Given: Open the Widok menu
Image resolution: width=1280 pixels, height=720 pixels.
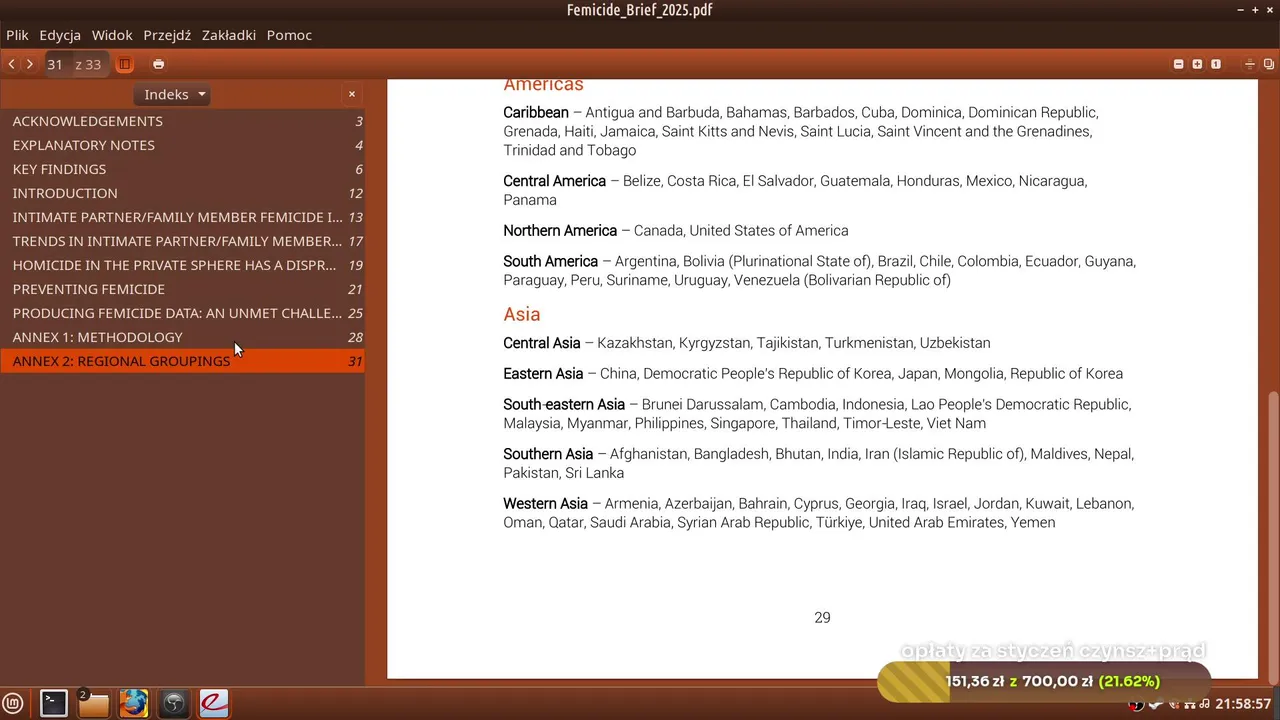Looking at the screenshot, I should (x=112, y=35).
